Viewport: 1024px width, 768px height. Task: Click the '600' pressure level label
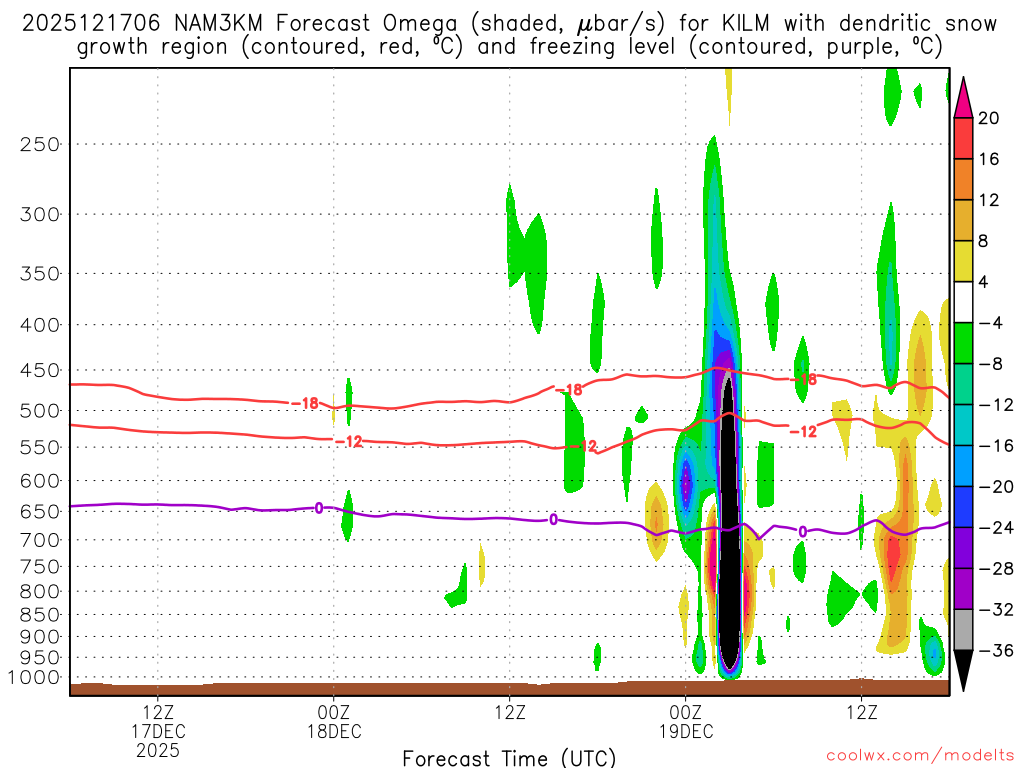click(40, 481)
